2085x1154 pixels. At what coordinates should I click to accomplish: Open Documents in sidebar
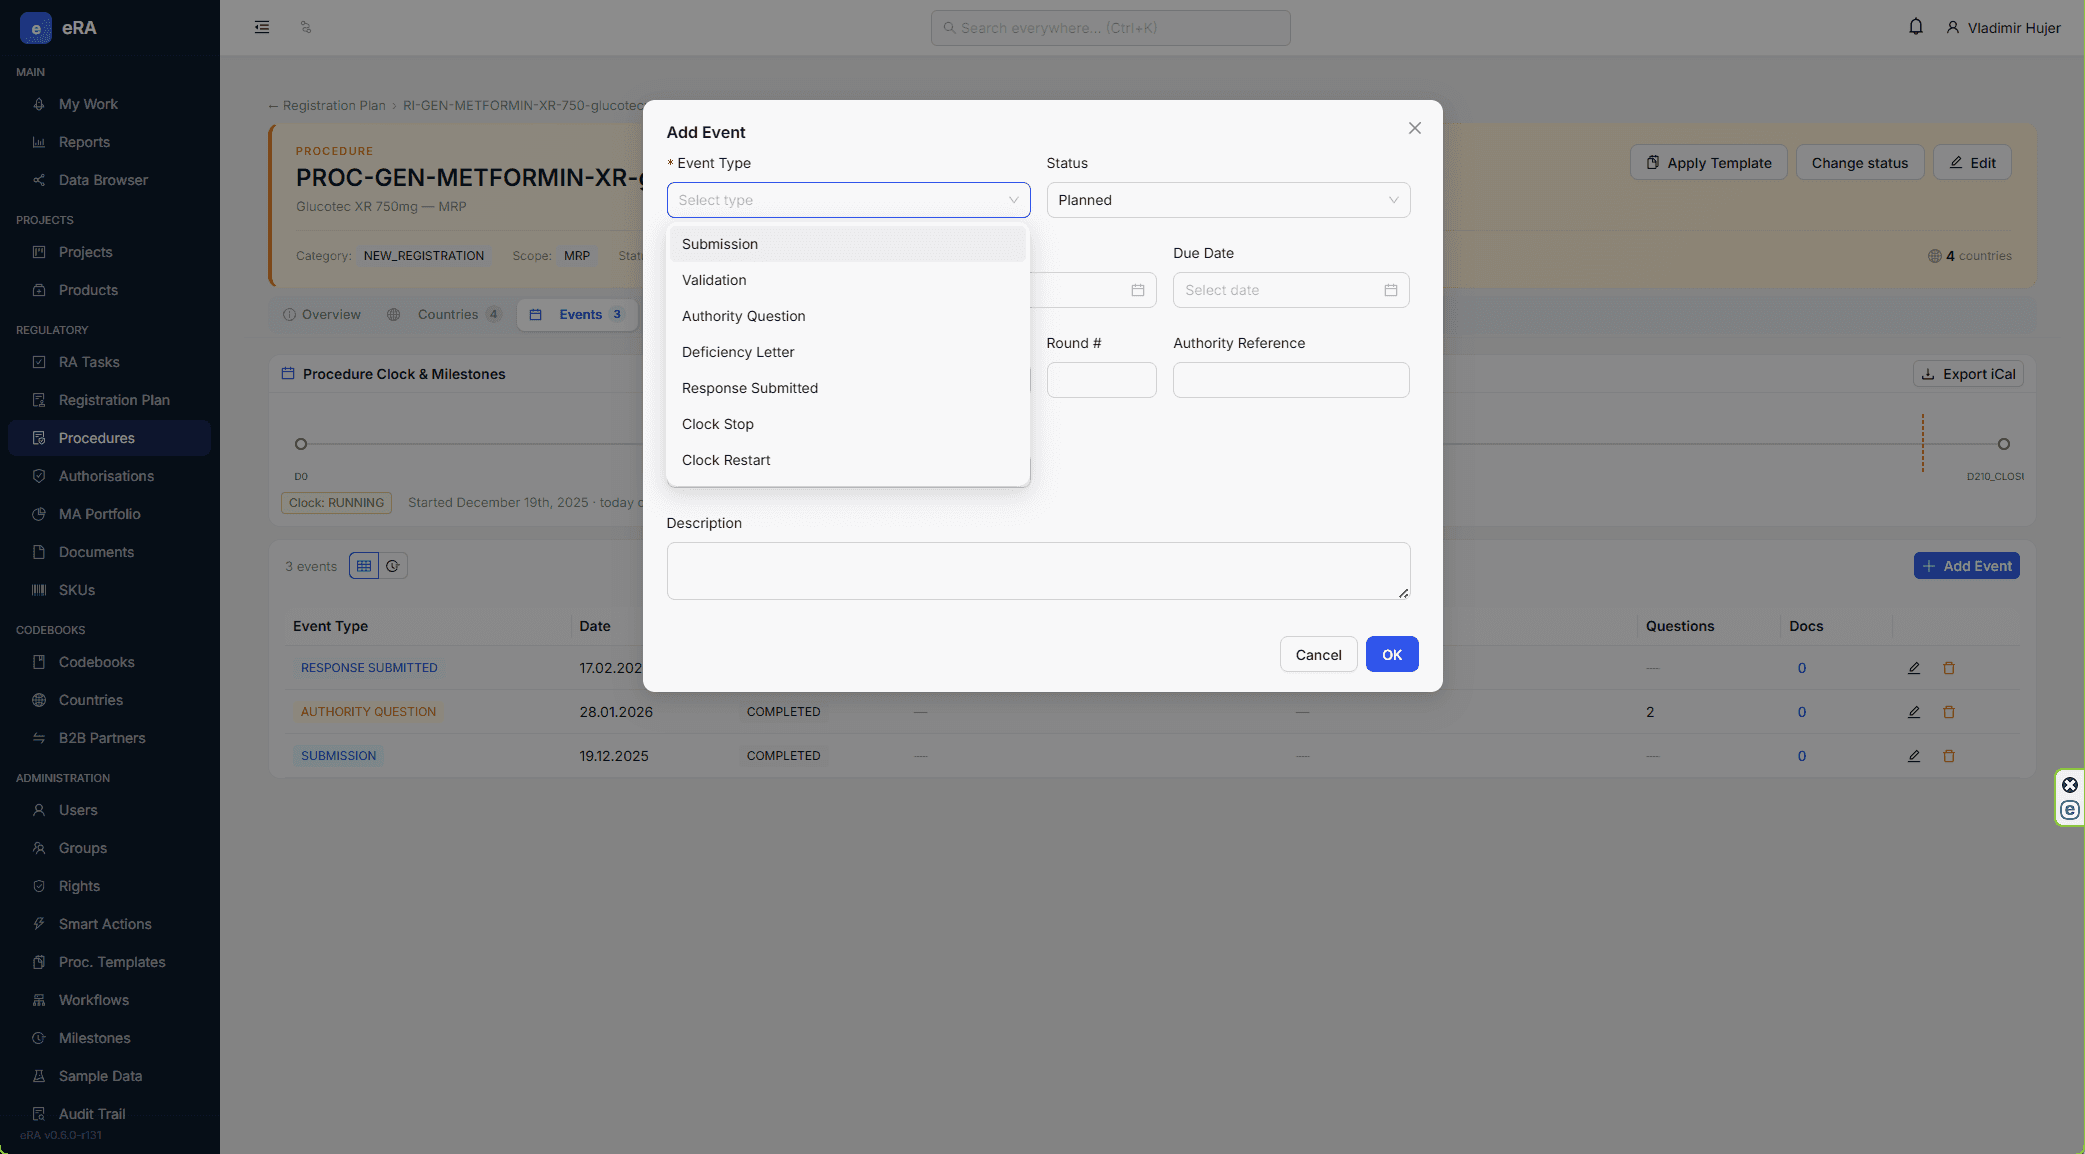point(109,552)
